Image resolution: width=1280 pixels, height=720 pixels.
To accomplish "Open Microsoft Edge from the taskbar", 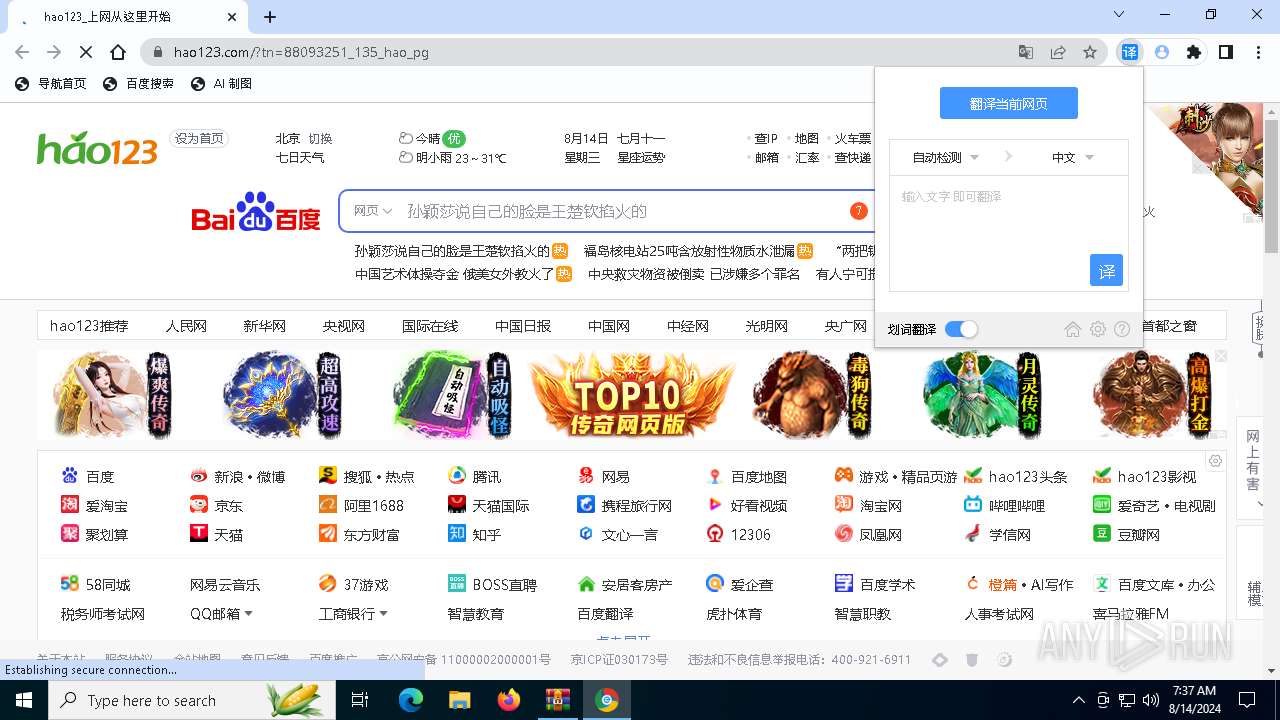I will 411,700.
